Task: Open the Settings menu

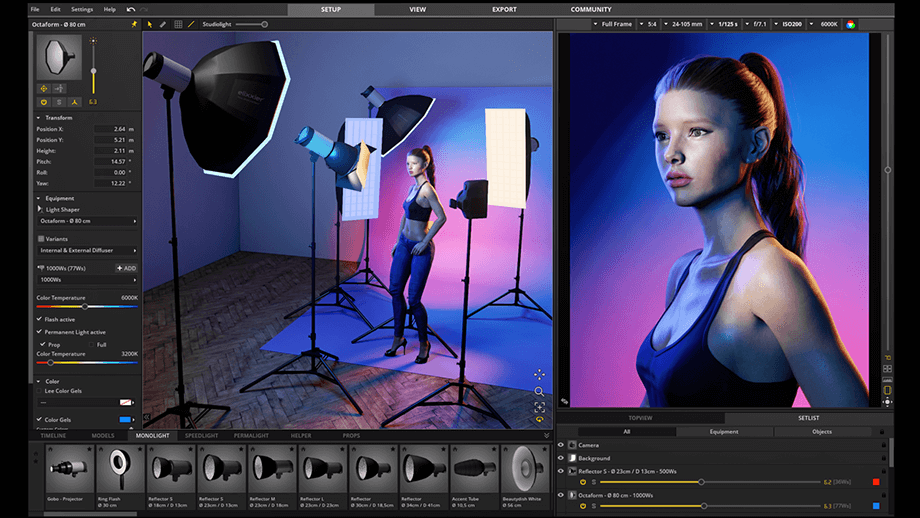Action: pos(82,9)
